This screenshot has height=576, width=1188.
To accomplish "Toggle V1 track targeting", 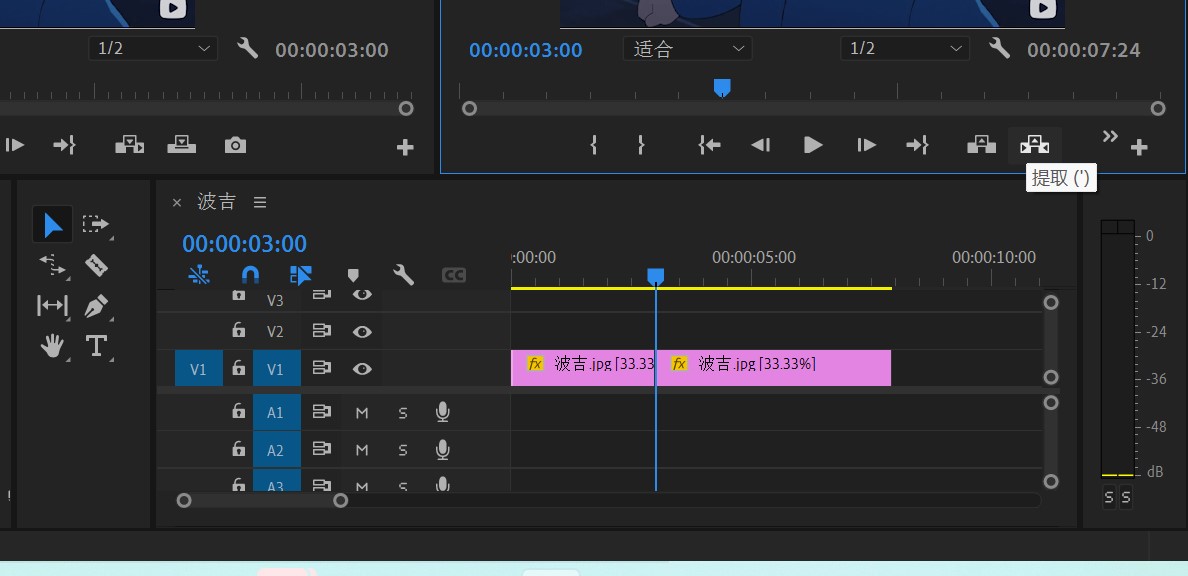I will [277, 368].
